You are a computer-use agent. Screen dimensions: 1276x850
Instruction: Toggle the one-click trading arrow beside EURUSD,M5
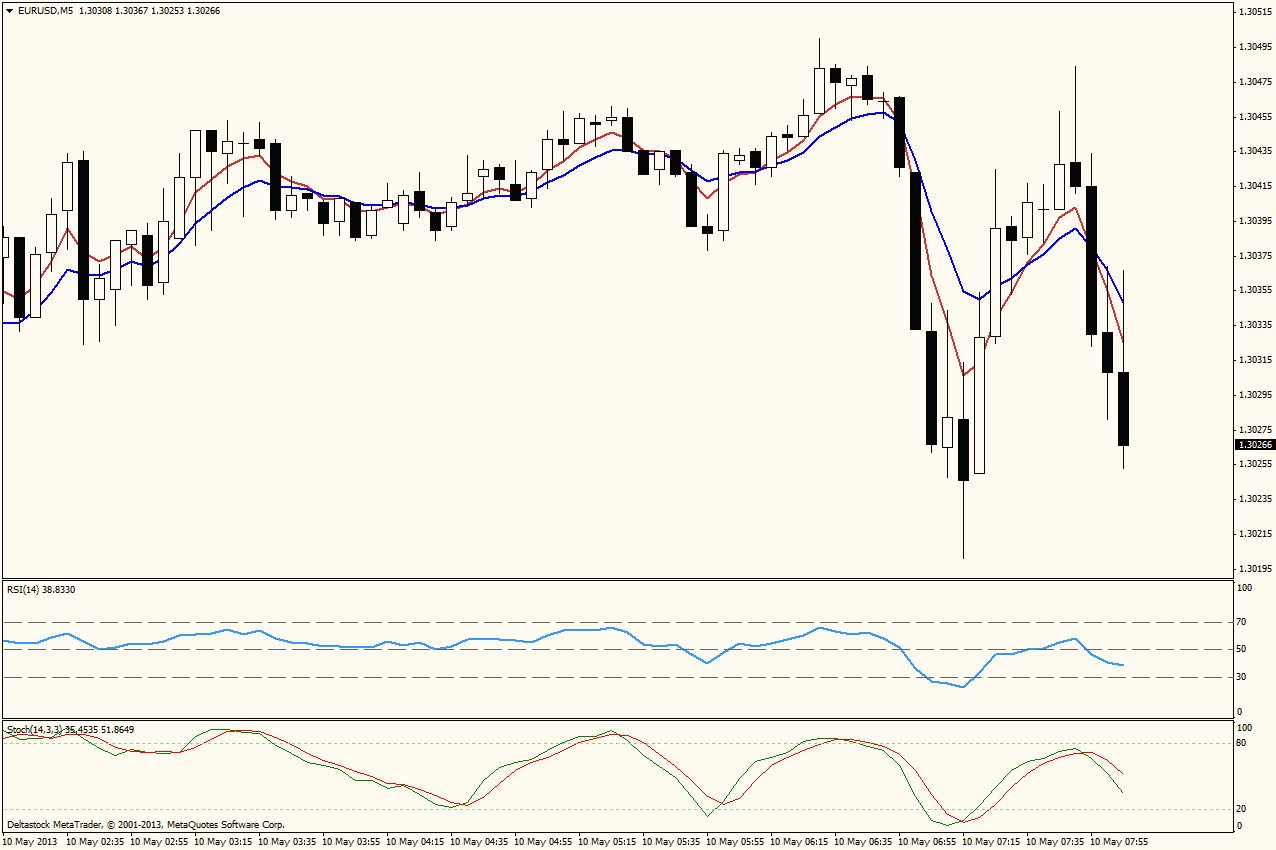[x=10, y=10]
